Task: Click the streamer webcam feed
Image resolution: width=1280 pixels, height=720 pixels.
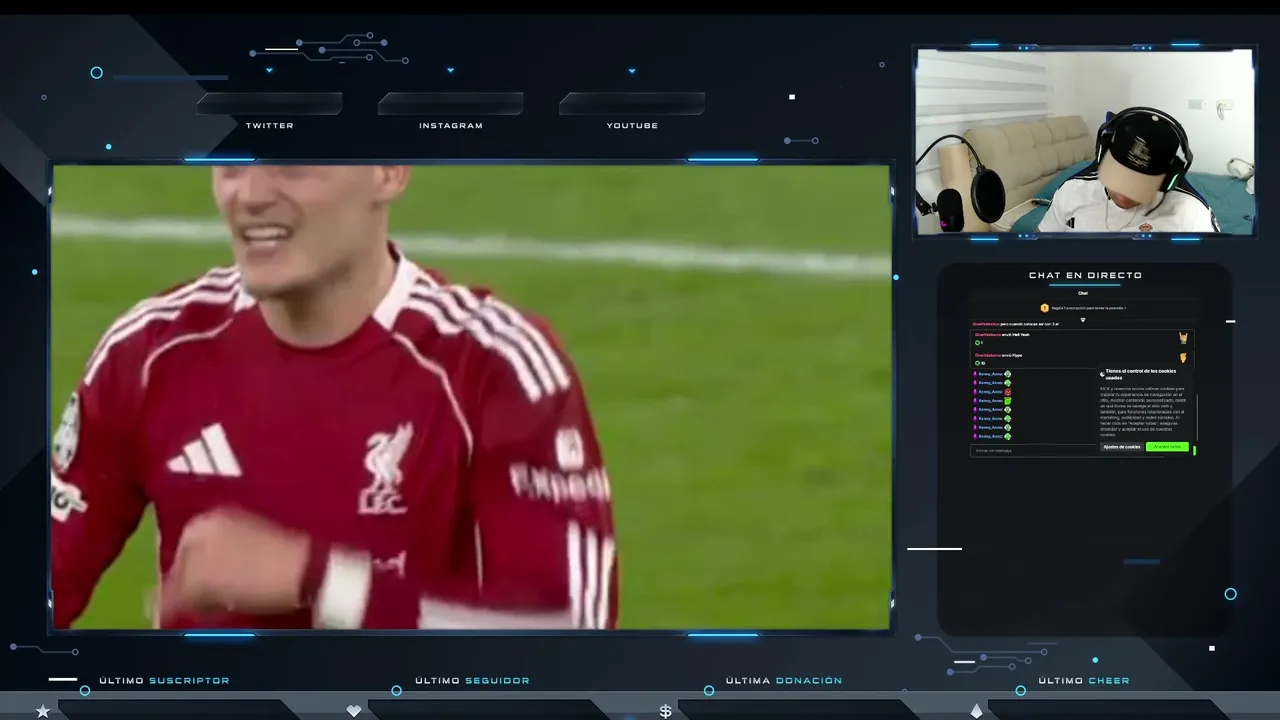Action: tap(1085, 142)
